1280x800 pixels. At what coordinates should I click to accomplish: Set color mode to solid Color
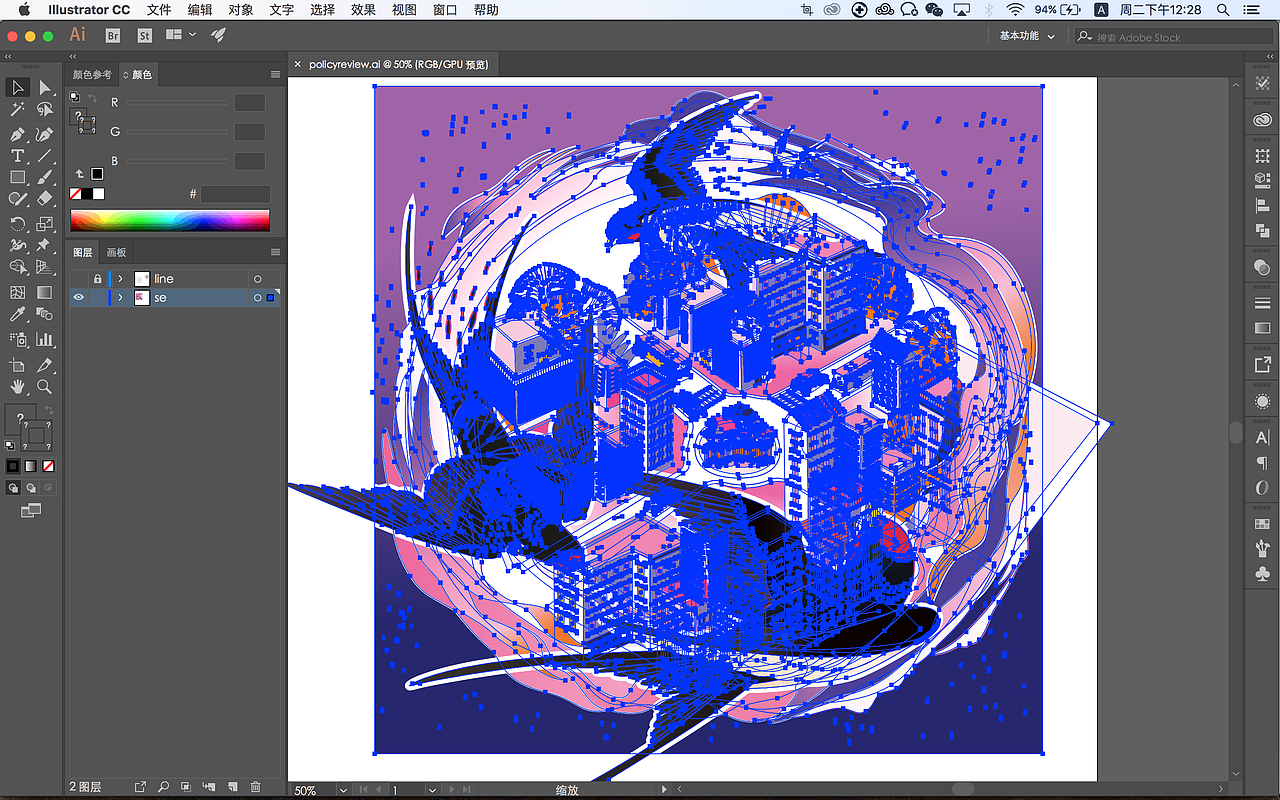click(x=13, y=466)
